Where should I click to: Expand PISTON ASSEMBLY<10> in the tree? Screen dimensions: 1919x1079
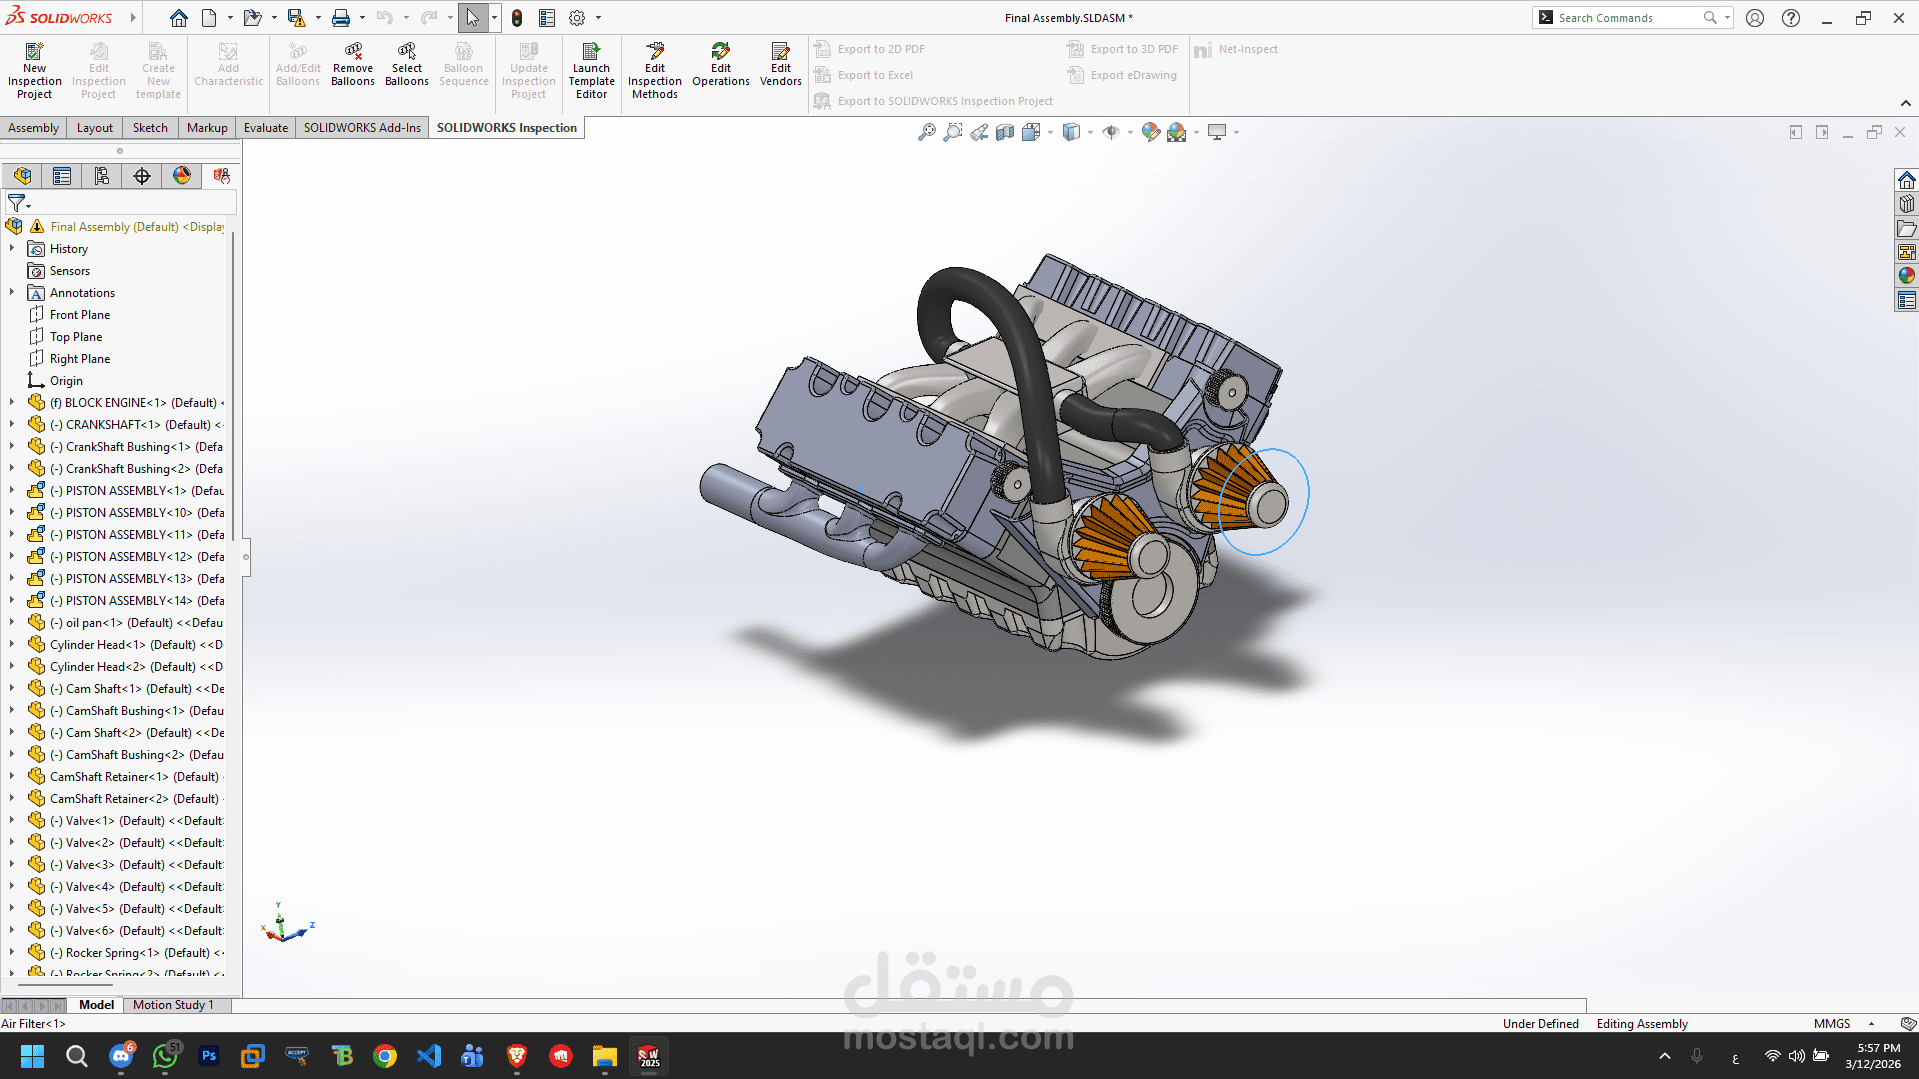coord(12,513)
